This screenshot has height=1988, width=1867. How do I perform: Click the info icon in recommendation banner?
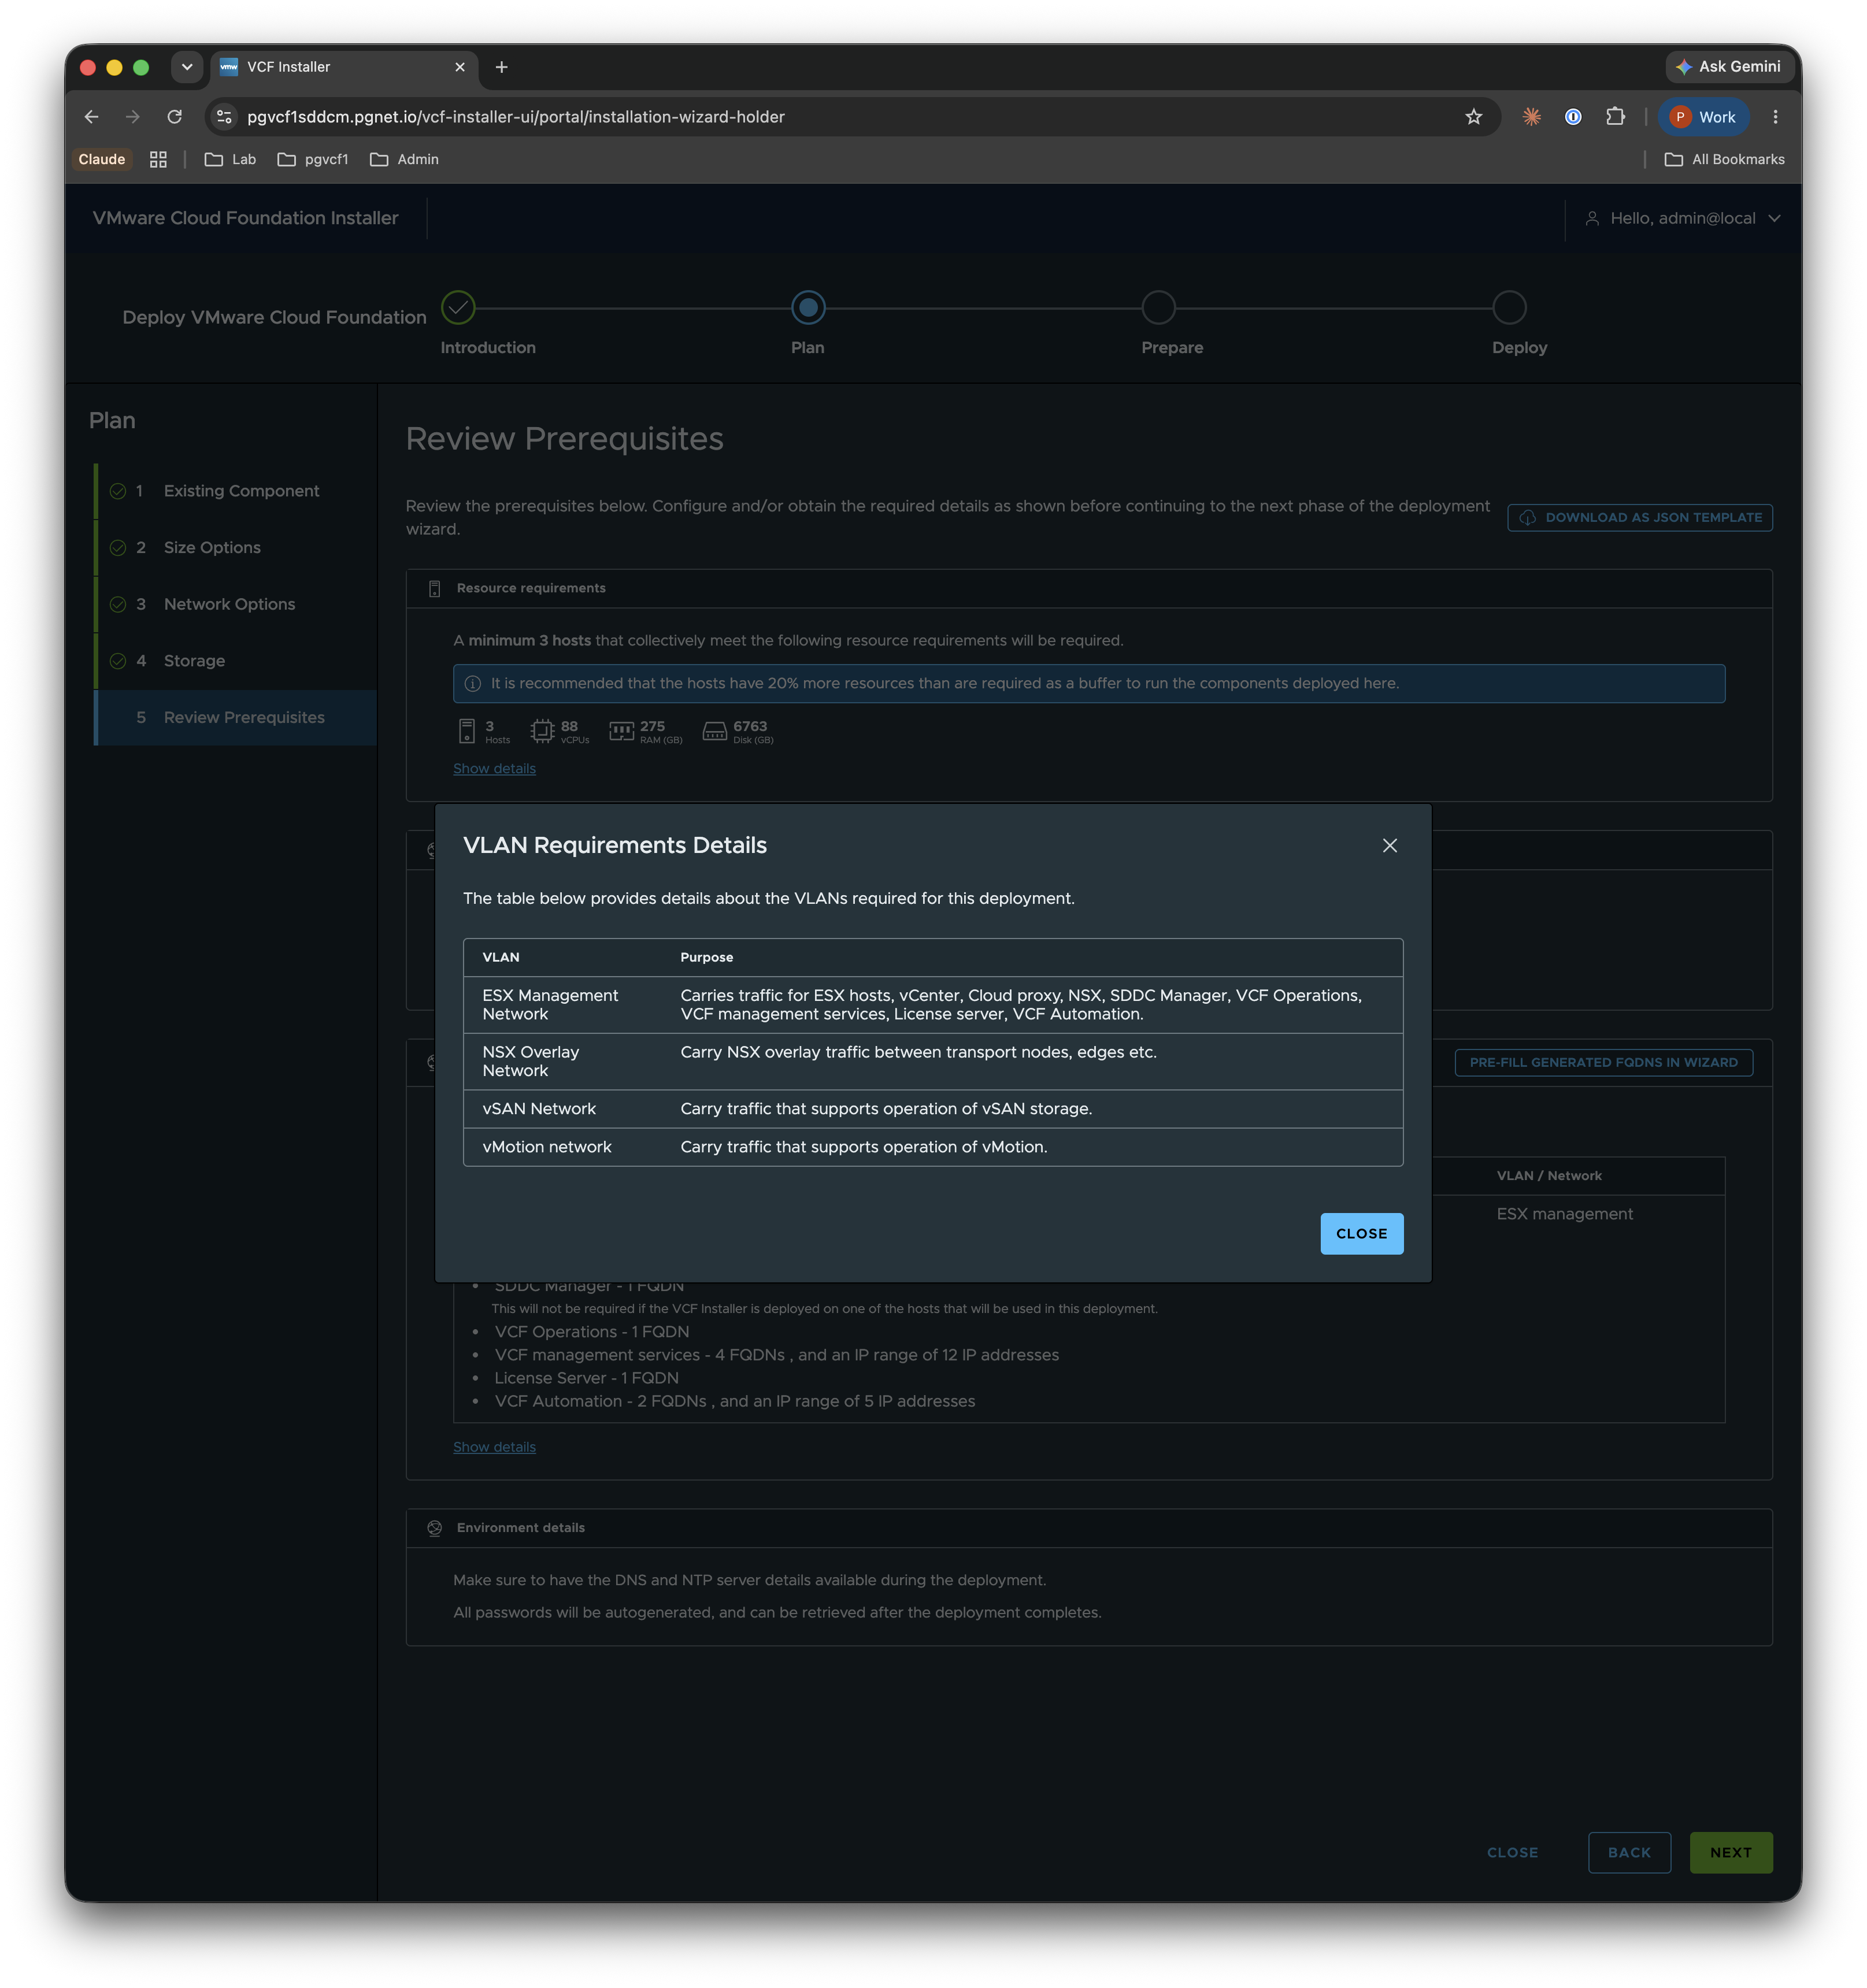(472, 684)
